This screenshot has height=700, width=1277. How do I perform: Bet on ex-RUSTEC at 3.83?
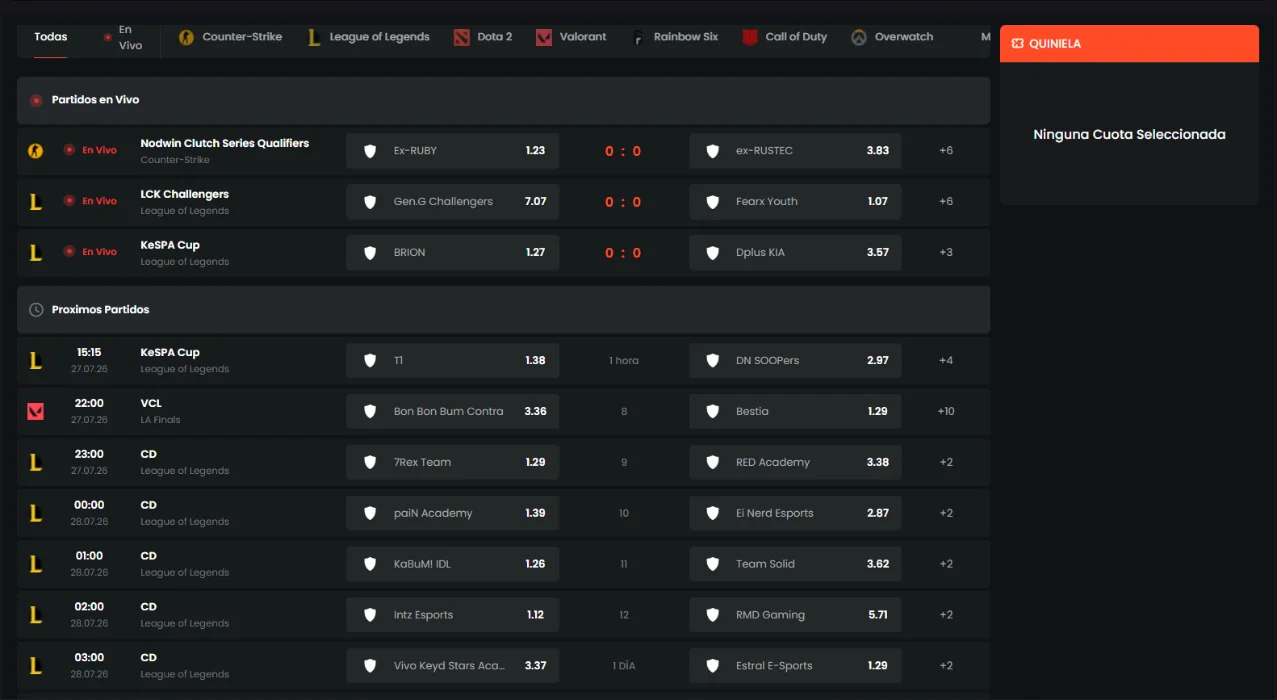click(795, 151)
